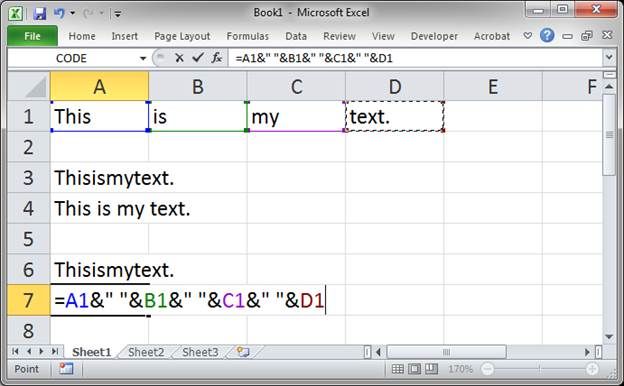Image resolution: width=624 pixels, height=386 pixels.
Task: Jump to first sheet tab navigation arrow
Action: [16, 351]
